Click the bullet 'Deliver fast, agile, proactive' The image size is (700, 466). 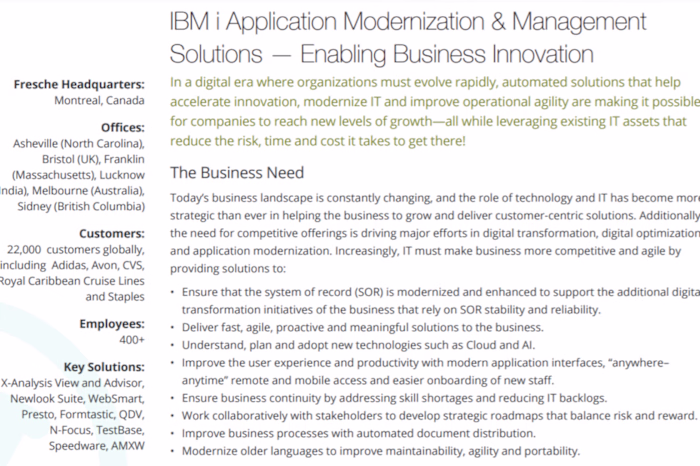click(362, 328)
